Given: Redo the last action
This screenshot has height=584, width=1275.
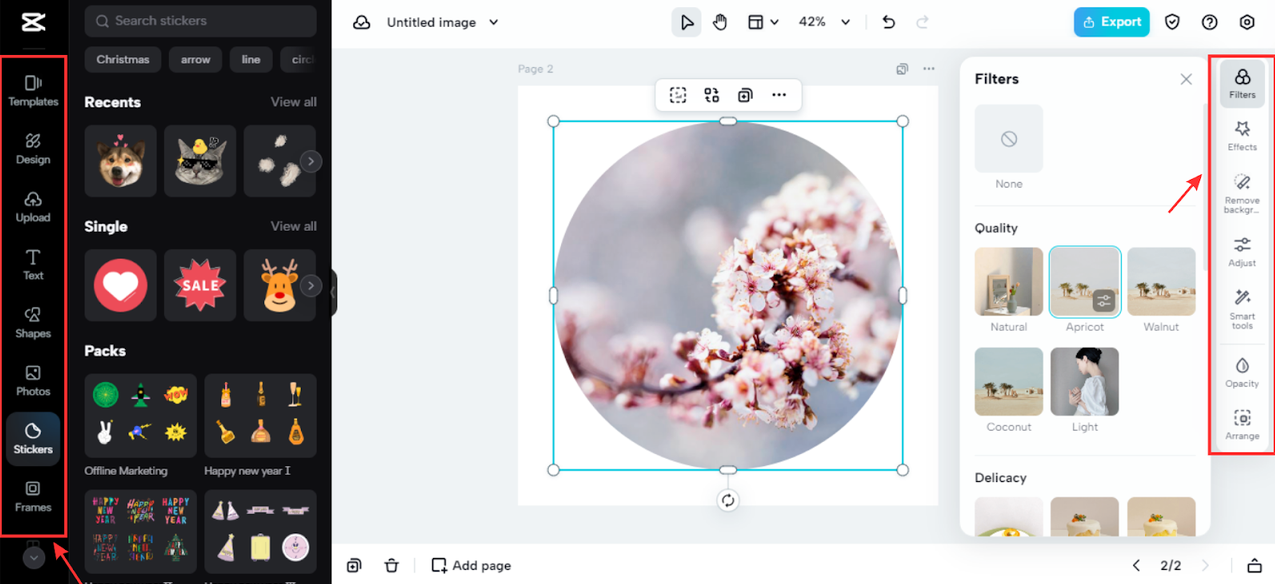Looking at the screenshot, I should pyautogui.click(x=922, y=22).
